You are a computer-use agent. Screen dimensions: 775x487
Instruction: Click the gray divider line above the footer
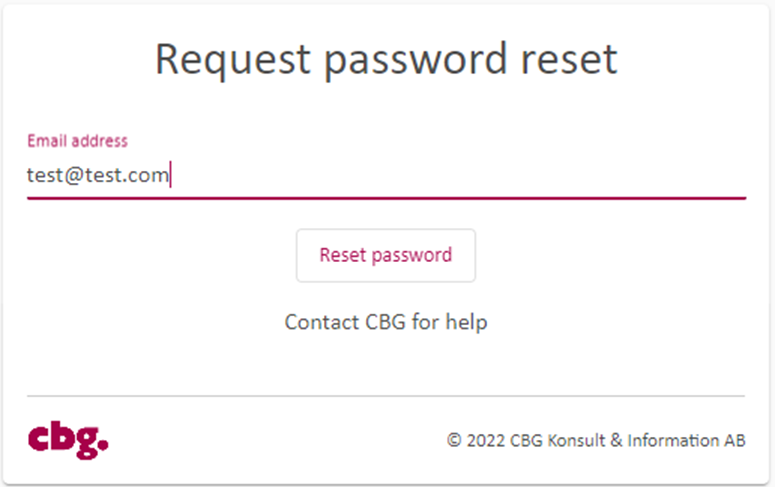point(386,396)
